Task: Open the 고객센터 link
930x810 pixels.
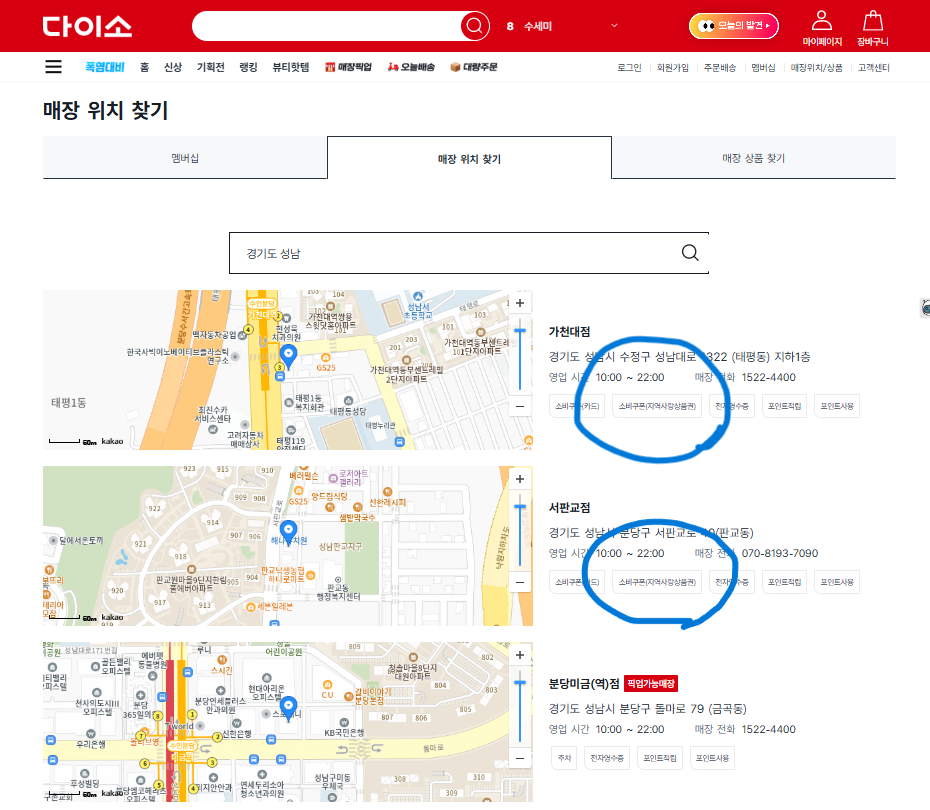Action: (x=874, y=67)
